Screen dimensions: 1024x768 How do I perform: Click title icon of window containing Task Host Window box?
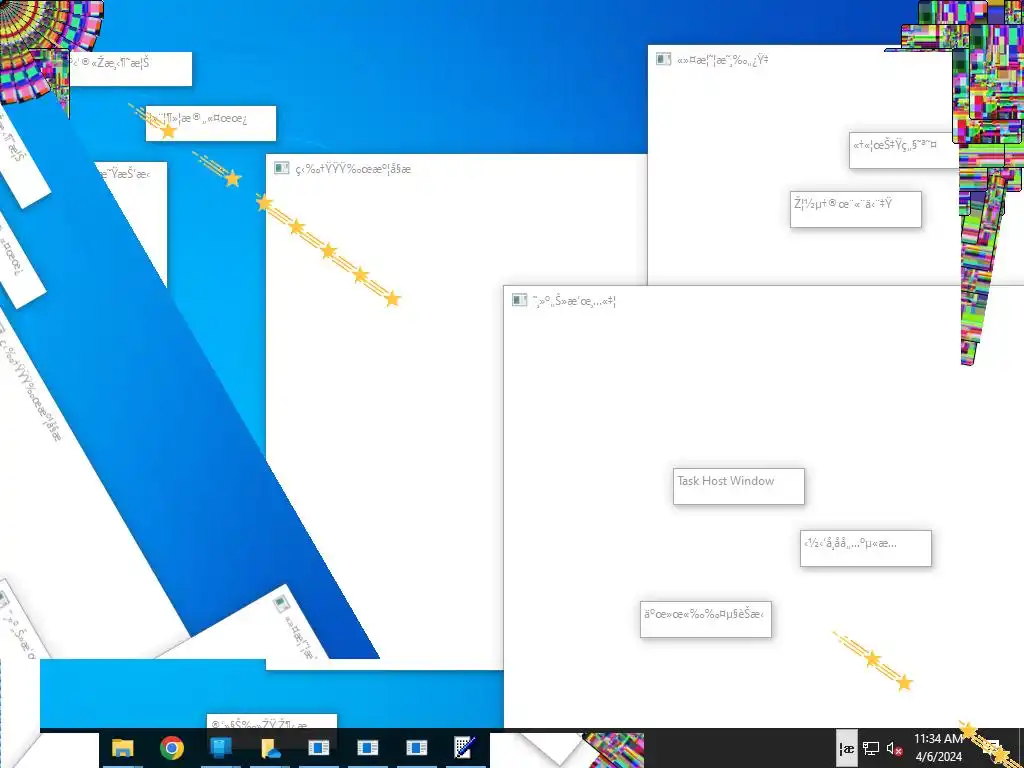point(519,300)
